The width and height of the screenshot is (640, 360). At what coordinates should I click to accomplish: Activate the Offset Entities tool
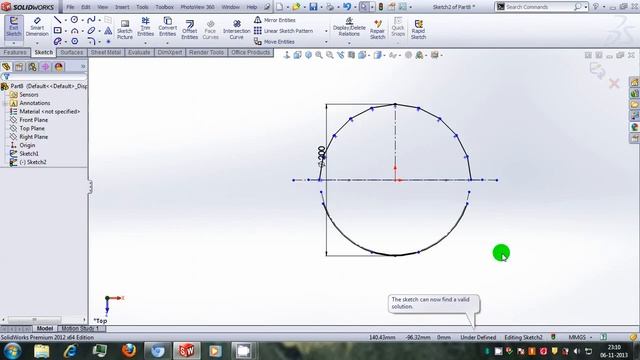point(189,29)
